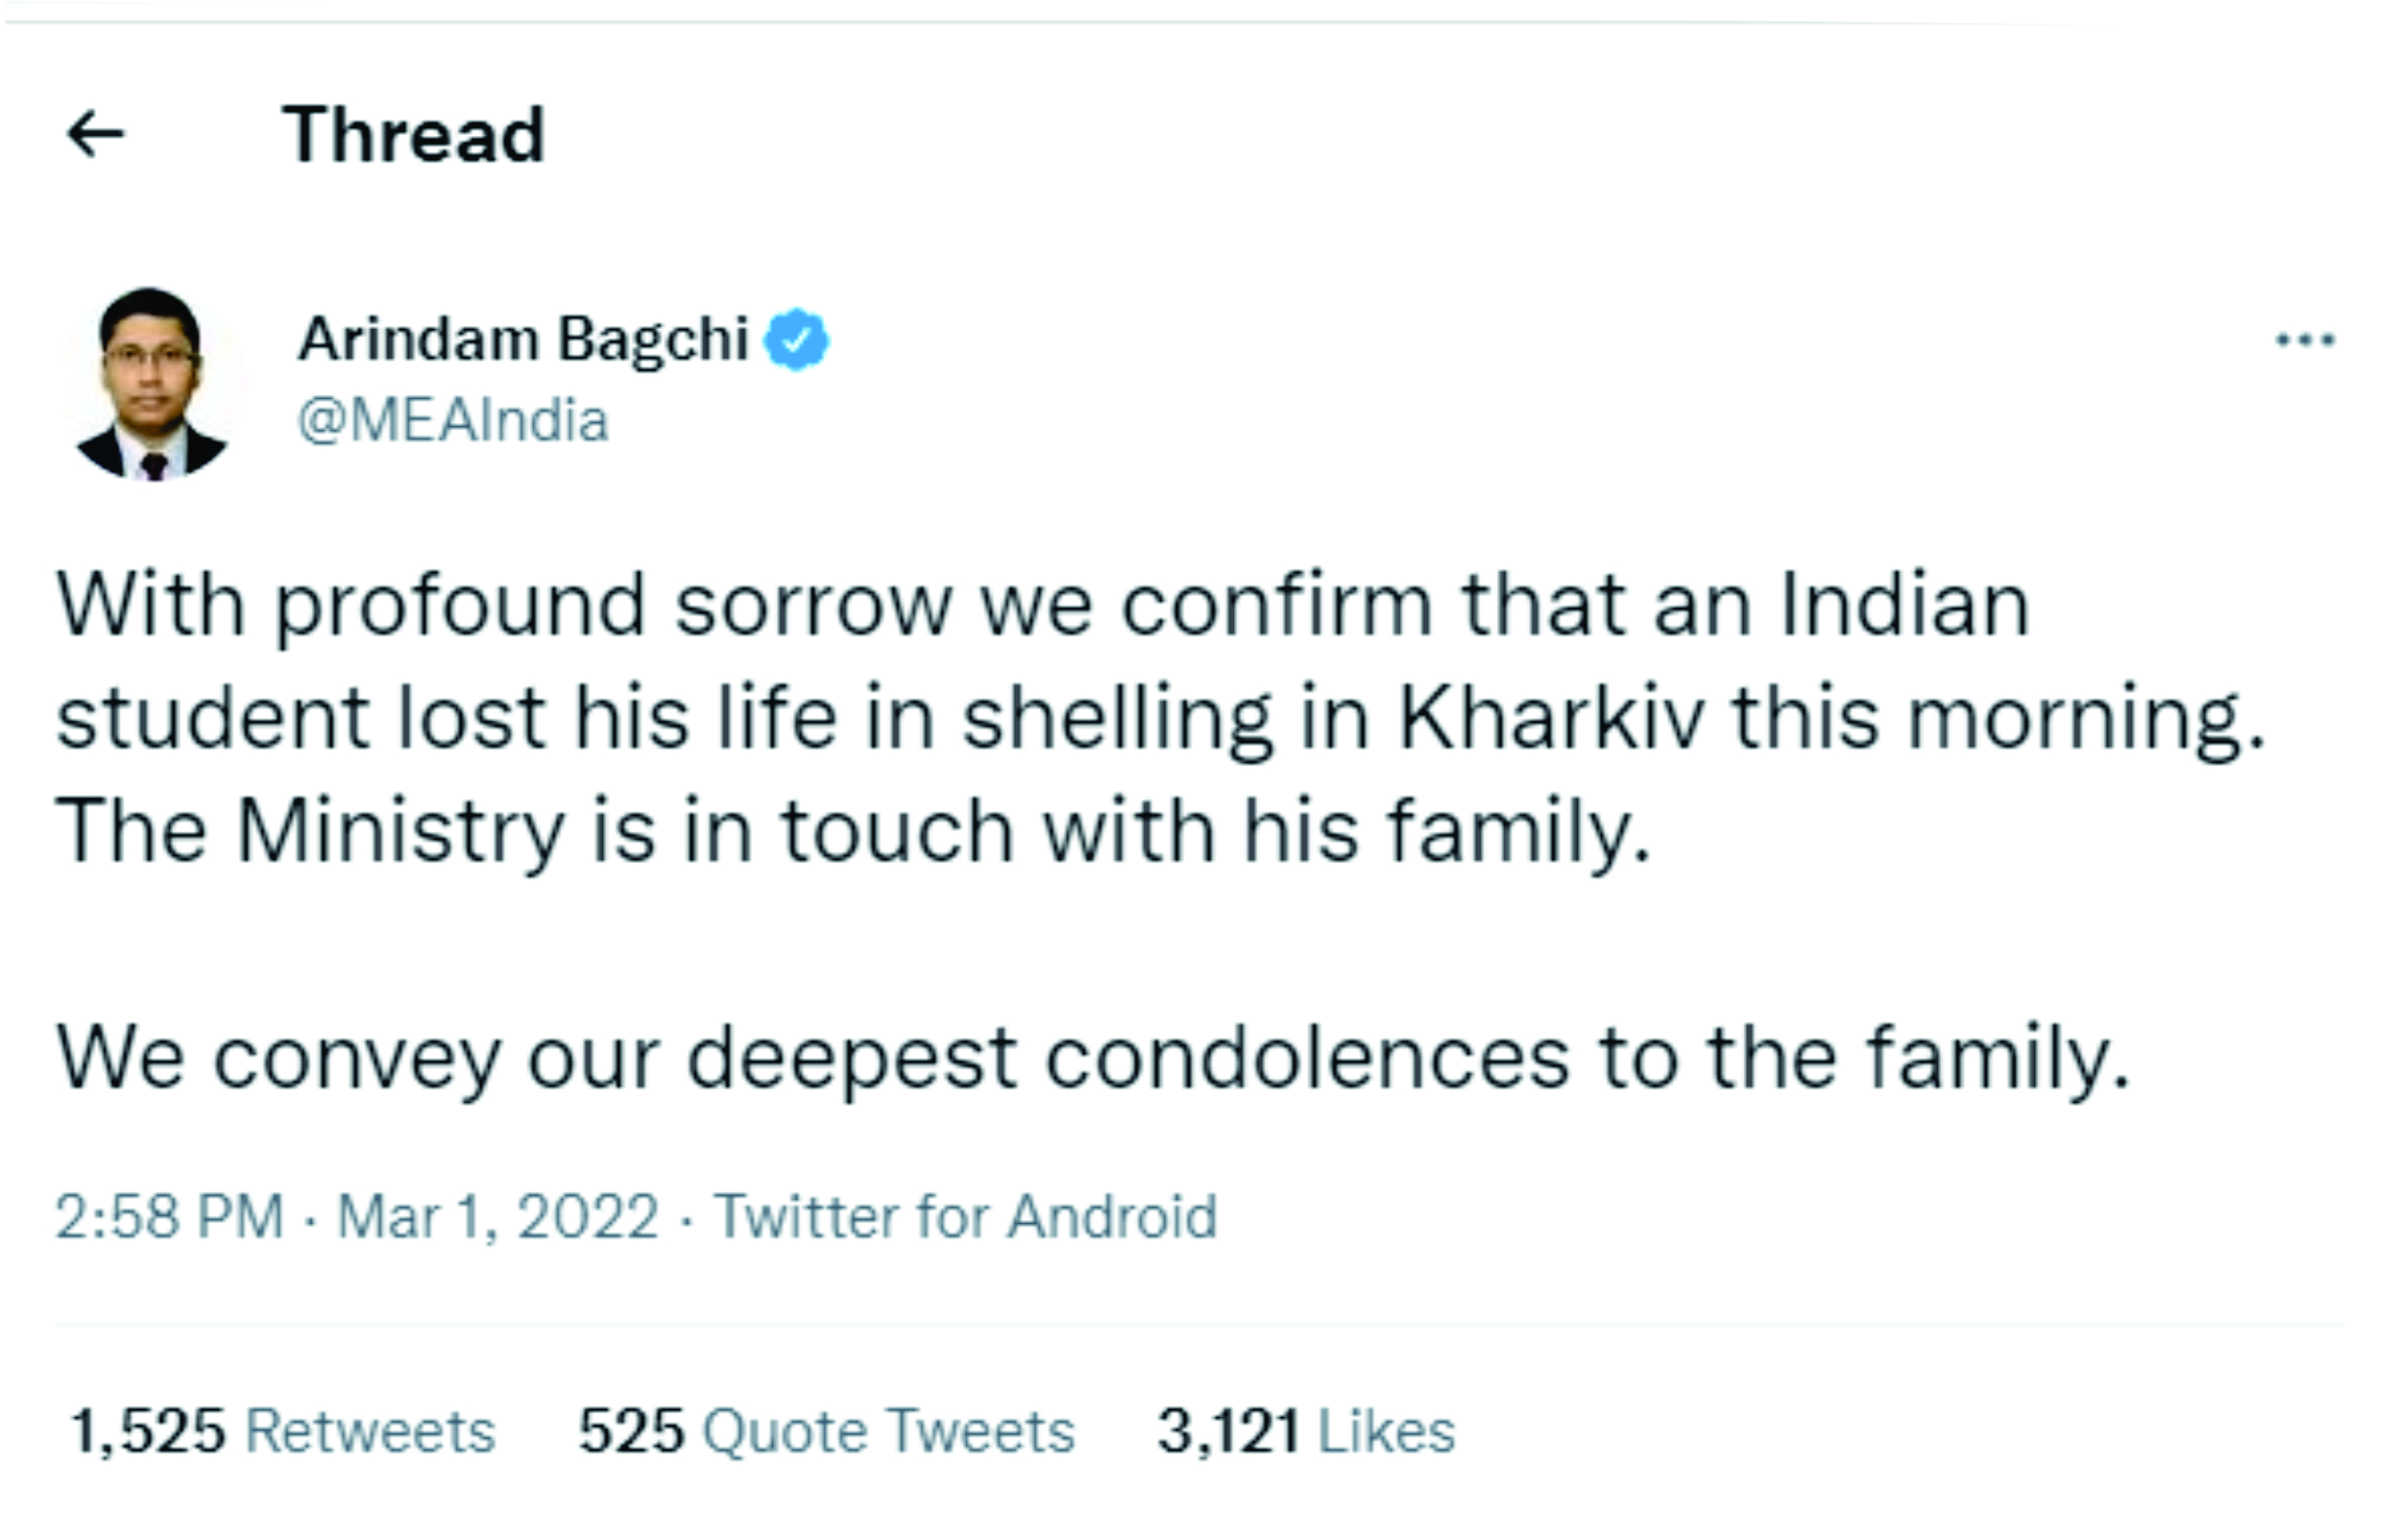Click the word Retweets label
The image size is (2408, 1527).
tap(371, 1431)
